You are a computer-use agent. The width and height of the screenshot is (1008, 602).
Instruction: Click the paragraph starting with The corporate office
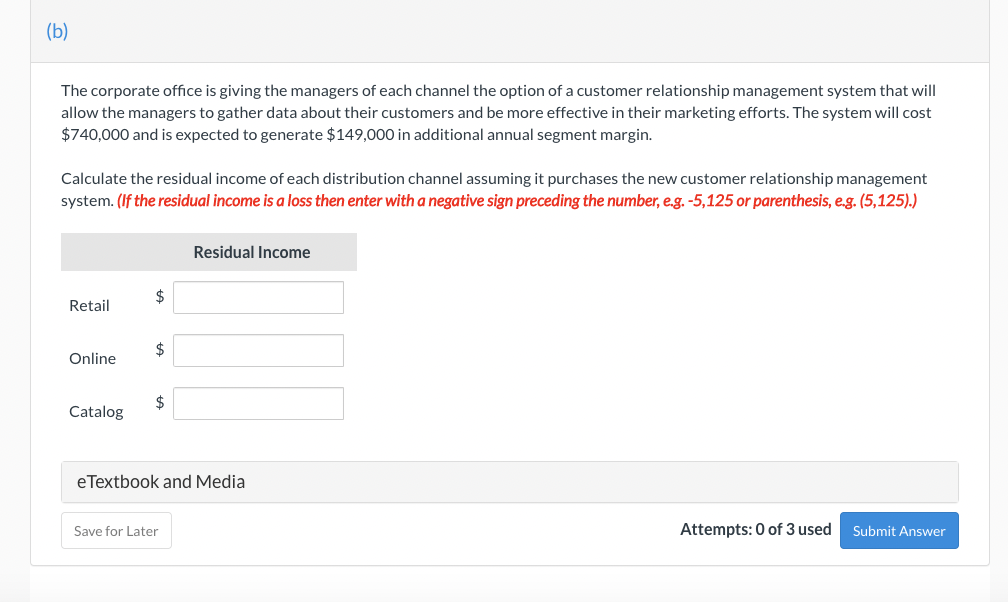click(x=498, y=112)
